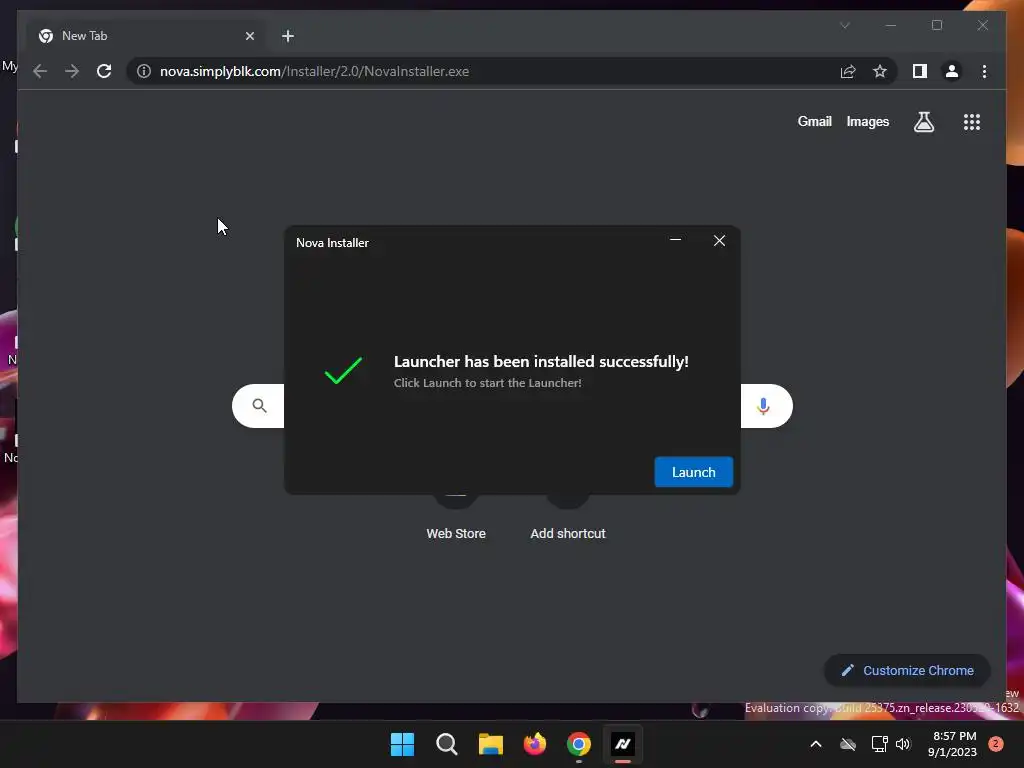1024x768 pixels.
Task: Close the Nova Installer dialog
Action: (x=719, y=240)
